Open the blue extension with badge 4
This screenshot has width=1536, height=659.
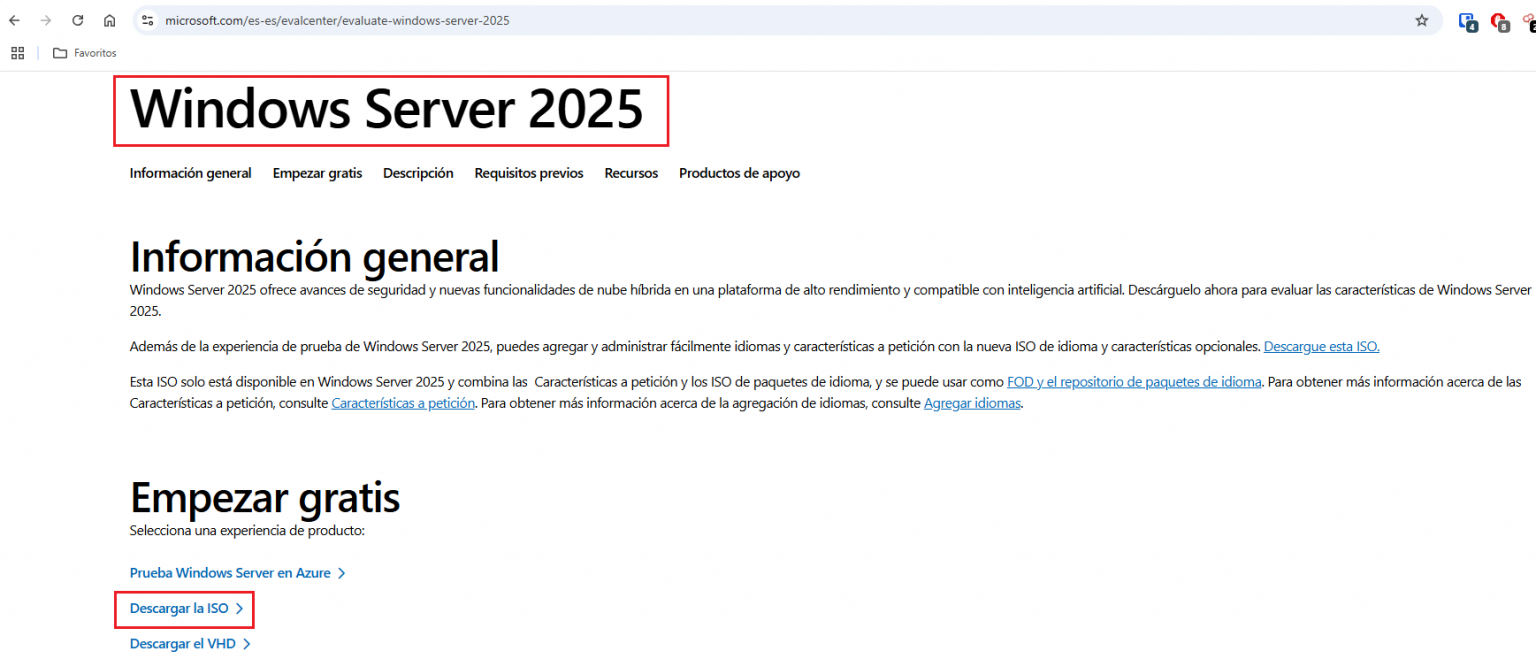pos(1467,21)
